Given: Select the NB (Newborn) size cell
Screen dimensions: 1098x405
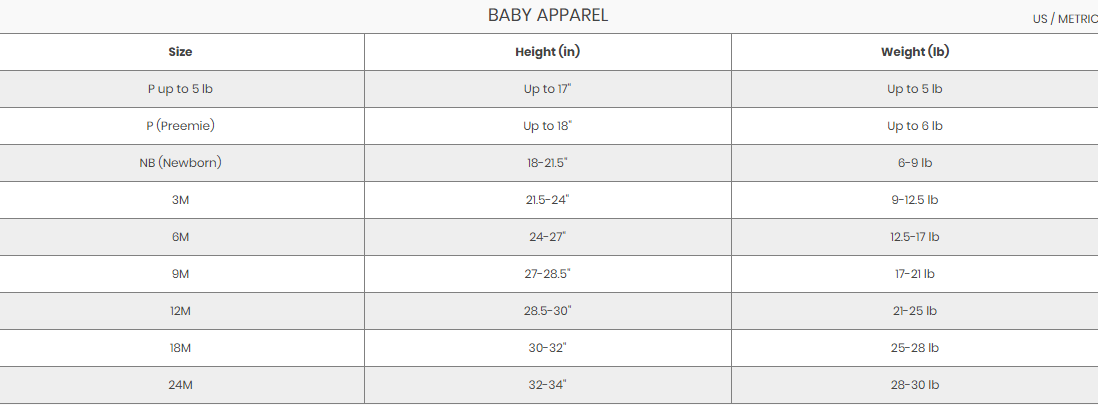Looking at the screenshot, I should click(181, 163).
